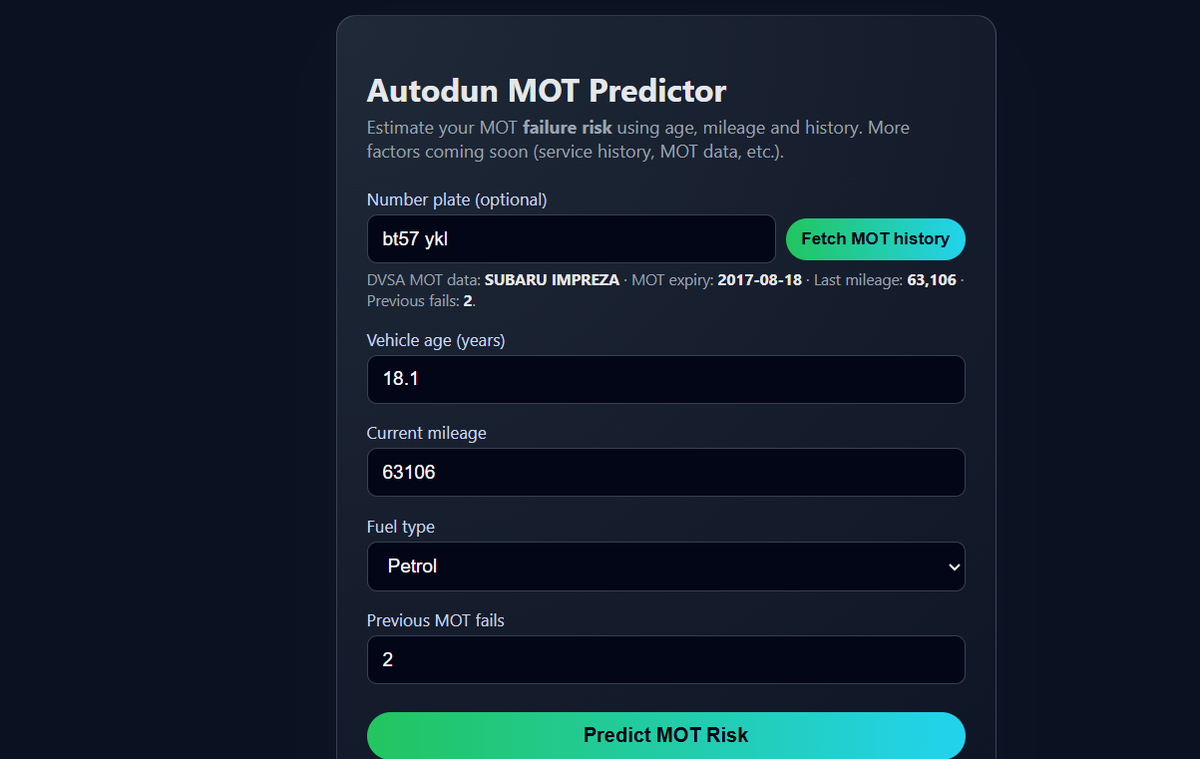Screen dimensions: 1200x759
Task: Click the Vehicle age (years) label
Action: click(436, 340)
